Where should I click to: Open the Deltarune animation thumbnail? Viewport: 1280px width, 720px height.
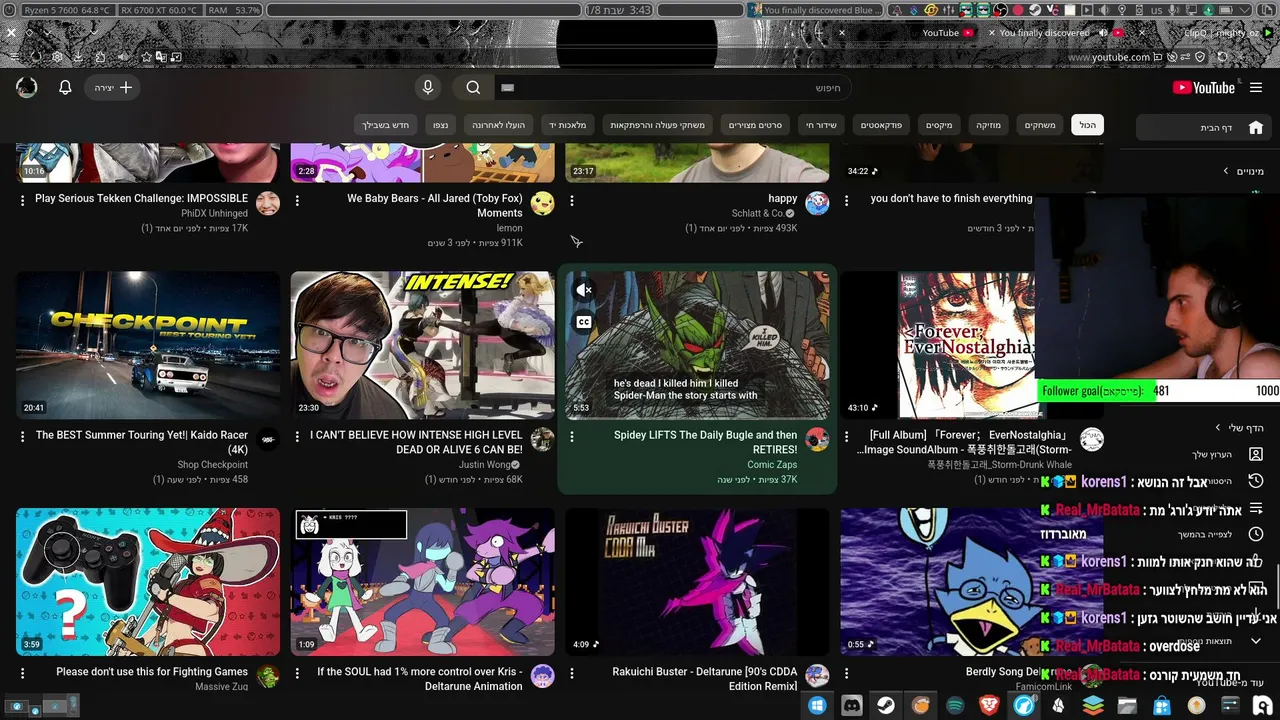click(423, 582)
